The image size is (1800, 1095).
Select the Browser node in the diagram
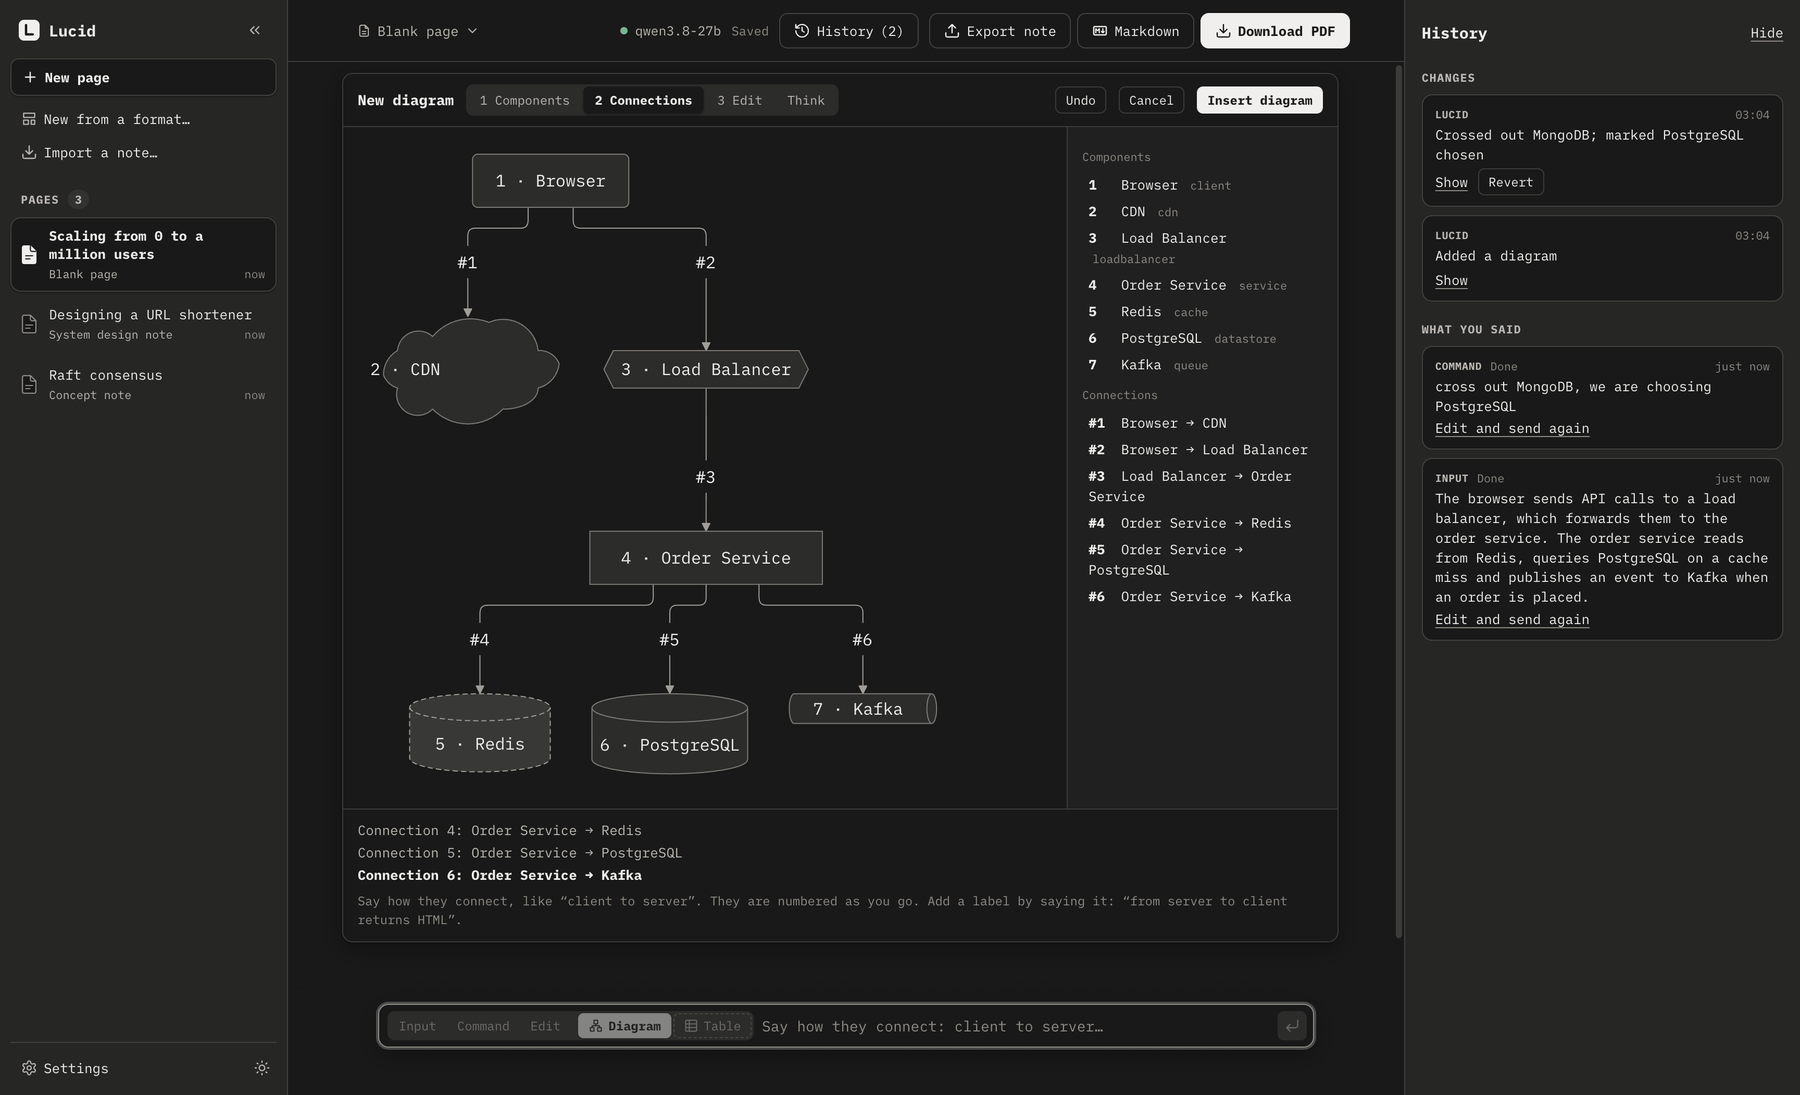550,181
